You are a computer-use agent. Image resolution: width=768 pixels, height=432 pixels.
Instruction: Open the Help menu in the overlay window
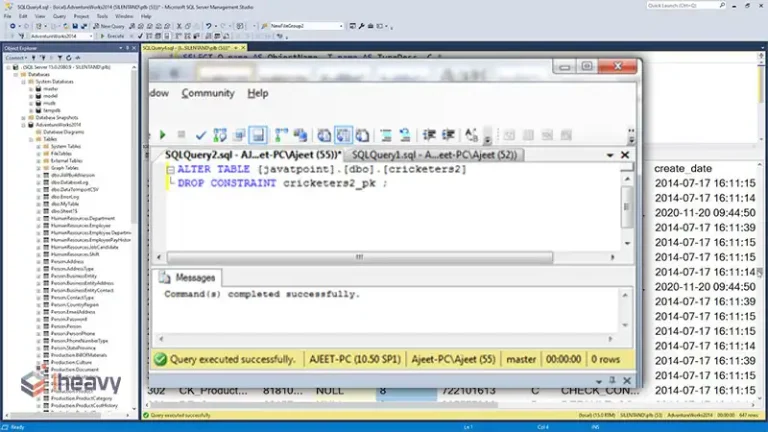coord(258,93)
